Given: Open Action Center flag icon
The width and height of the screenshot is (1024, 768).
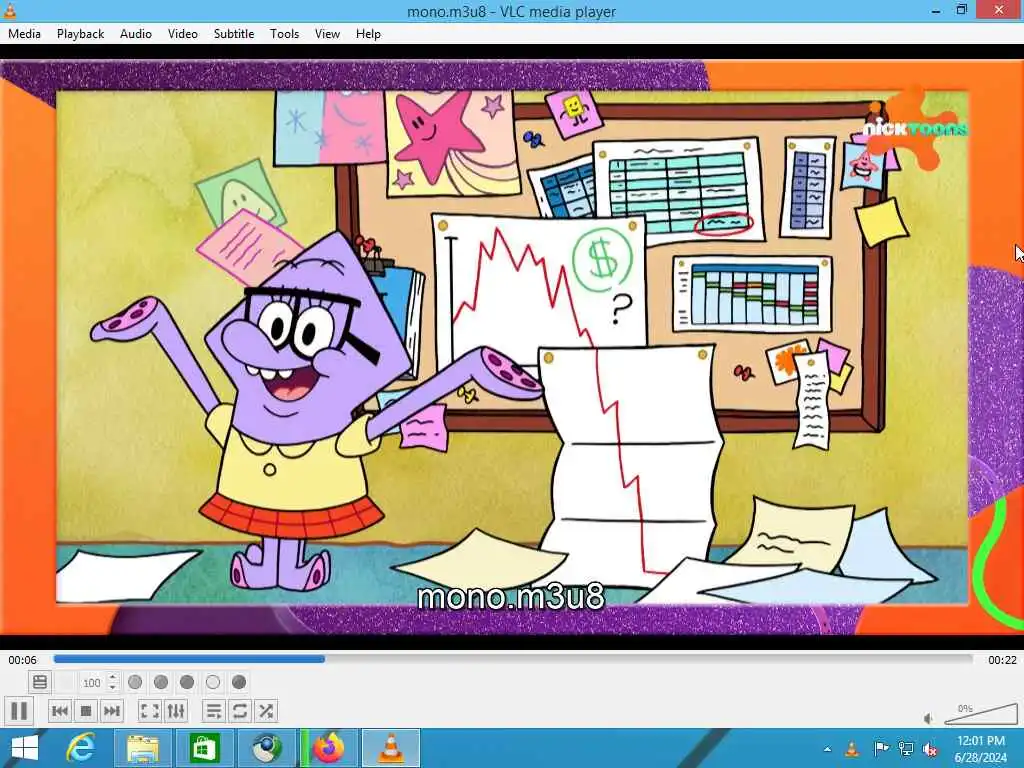Looking at the screenshot, I should click(x=880, y=749).
